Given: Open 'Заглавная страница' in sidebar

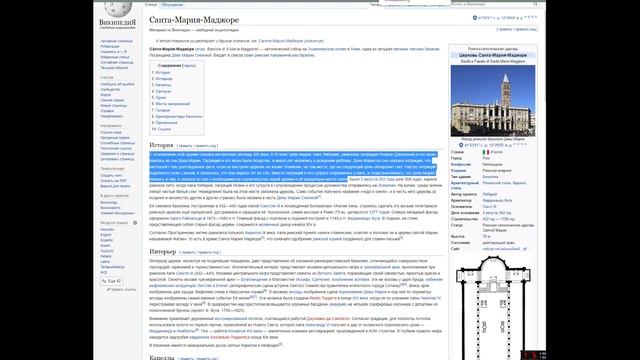Looking at the screenshot, I should (x=116, y=41).
